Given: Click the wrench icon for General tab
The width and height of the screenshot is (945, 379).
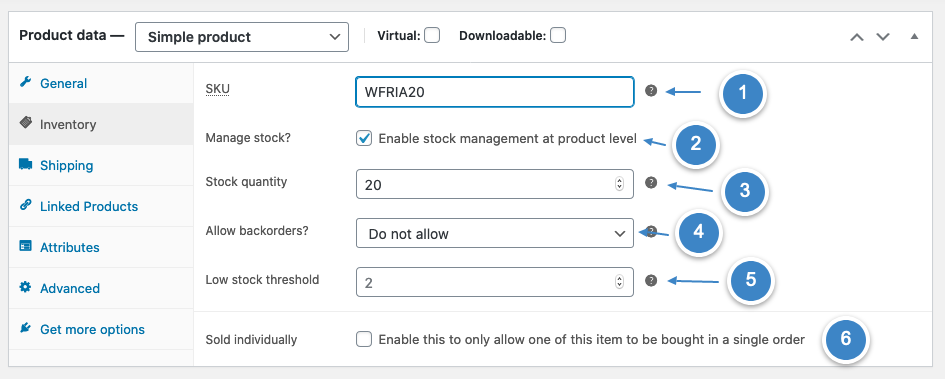Looking at the screenshot, I should point(25,82).
